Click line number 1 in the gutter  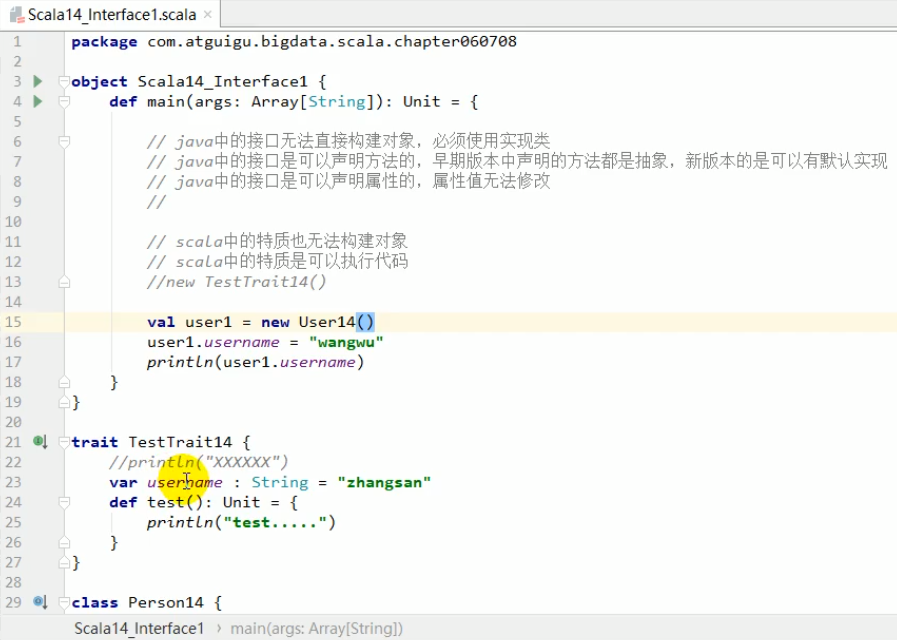pyautogui.click(x=17, y=42)
